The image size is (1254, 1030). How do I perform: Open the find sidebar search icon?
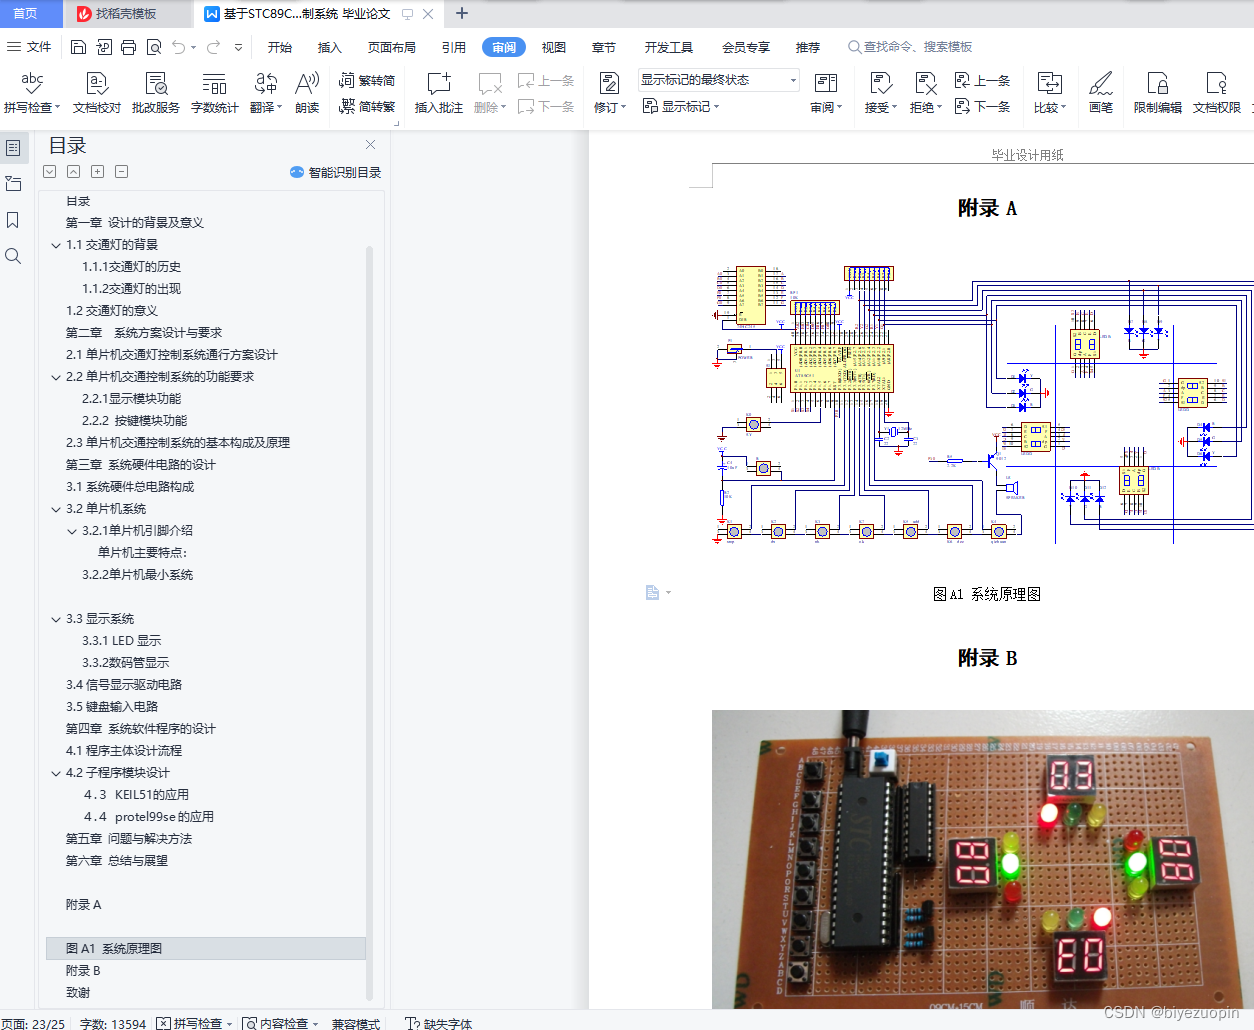13,256
